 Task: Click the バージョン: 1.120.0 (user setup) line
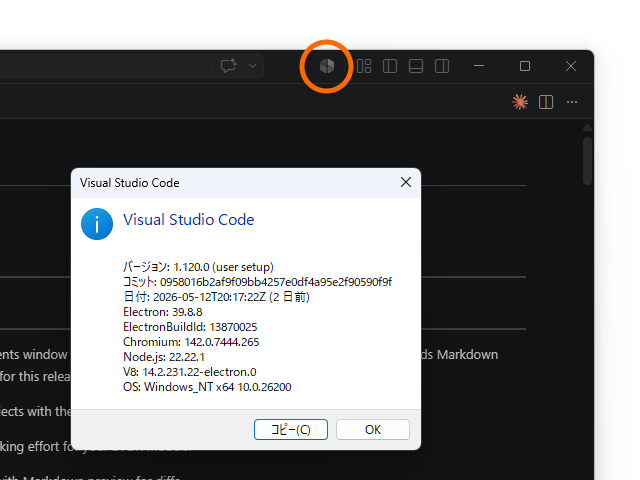198,267
